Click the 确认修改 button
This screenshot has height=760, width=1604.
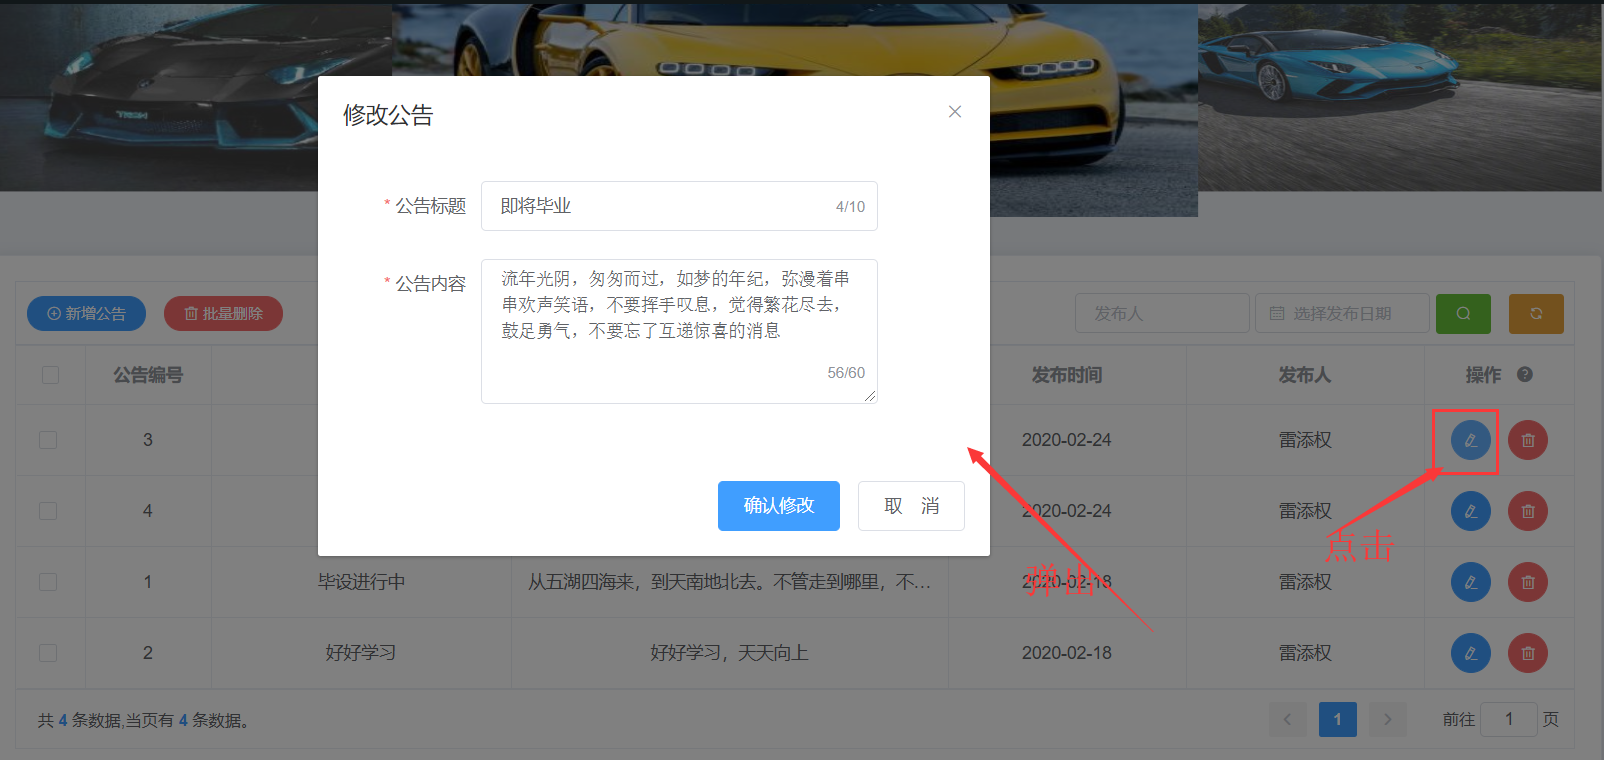click(779, 506)
